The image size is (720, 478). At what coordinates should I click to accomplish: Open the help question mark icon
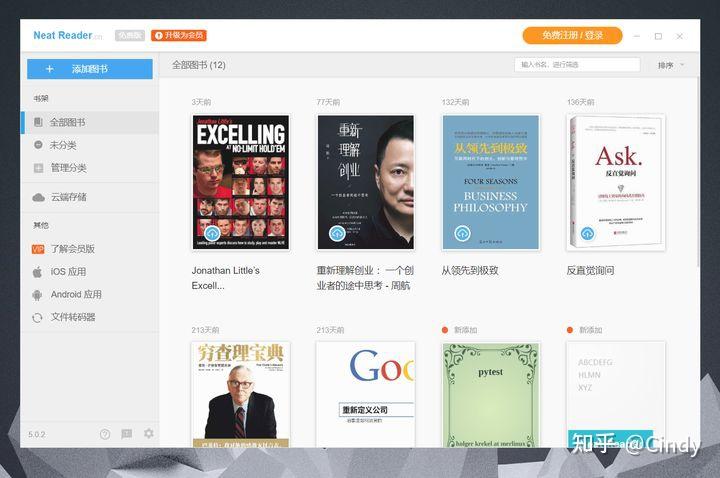(105, 434)
